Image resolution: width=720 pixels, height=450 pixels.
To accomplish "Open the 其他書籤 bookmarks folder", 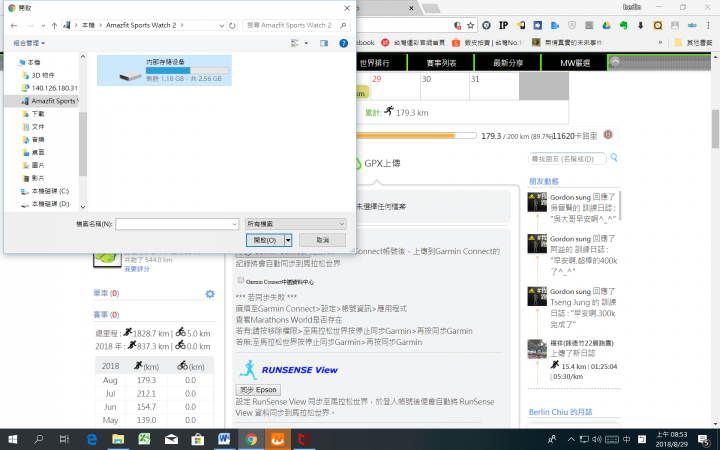I will pyautogui.click(x=693, y=42).
